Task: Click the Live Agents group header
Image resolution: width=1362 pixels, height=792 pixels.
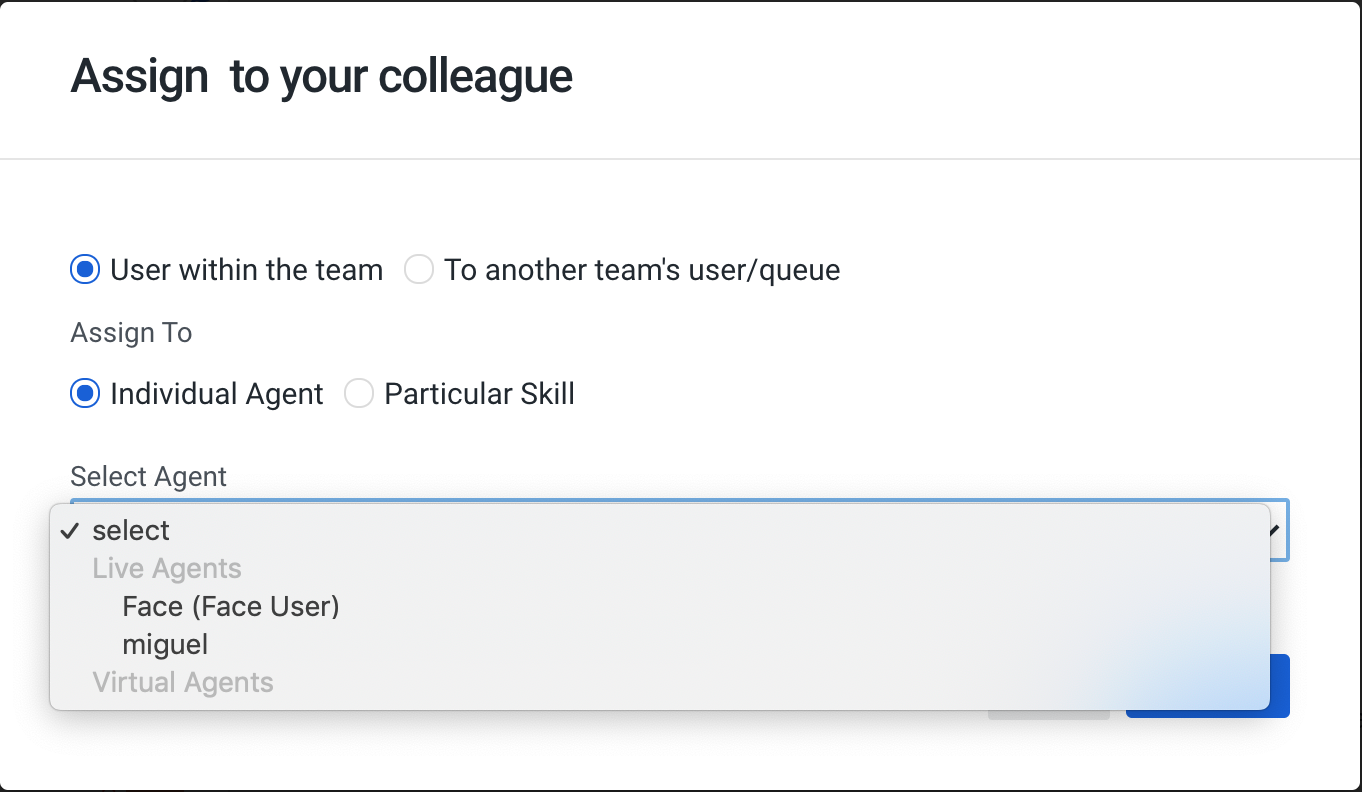Action: coord(167,568)
